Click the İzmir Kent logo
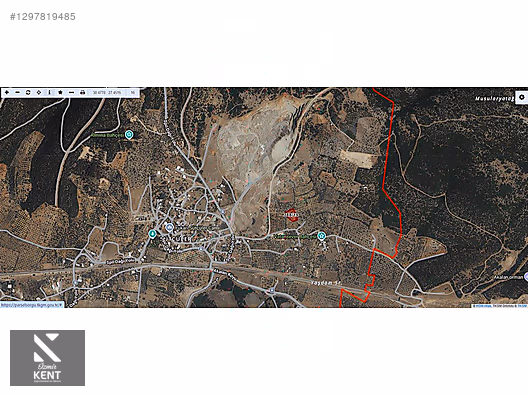The height and width of the screenshot is (396, 528). [47, 358]
